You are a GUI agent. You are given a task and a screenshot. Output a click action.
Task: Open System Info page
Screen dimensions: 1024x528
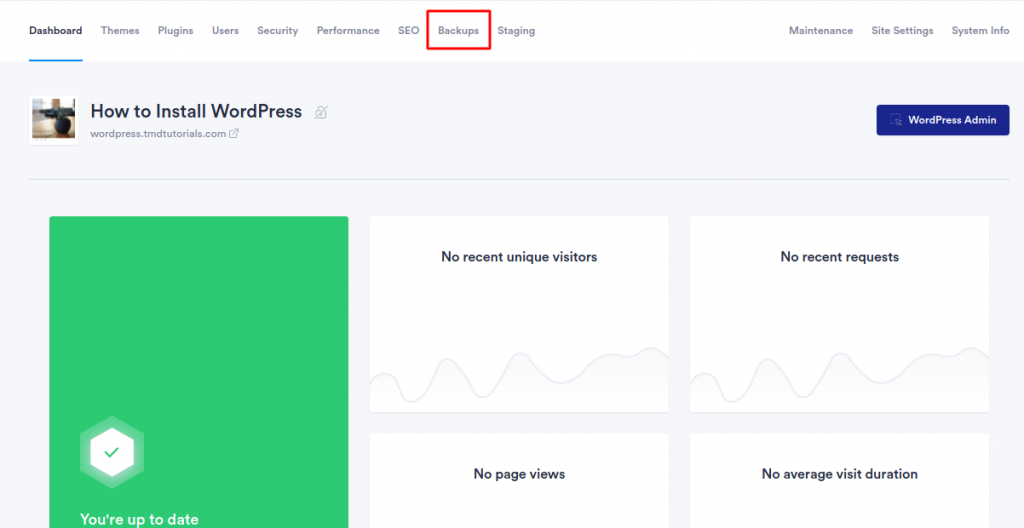tap(980, 31)
